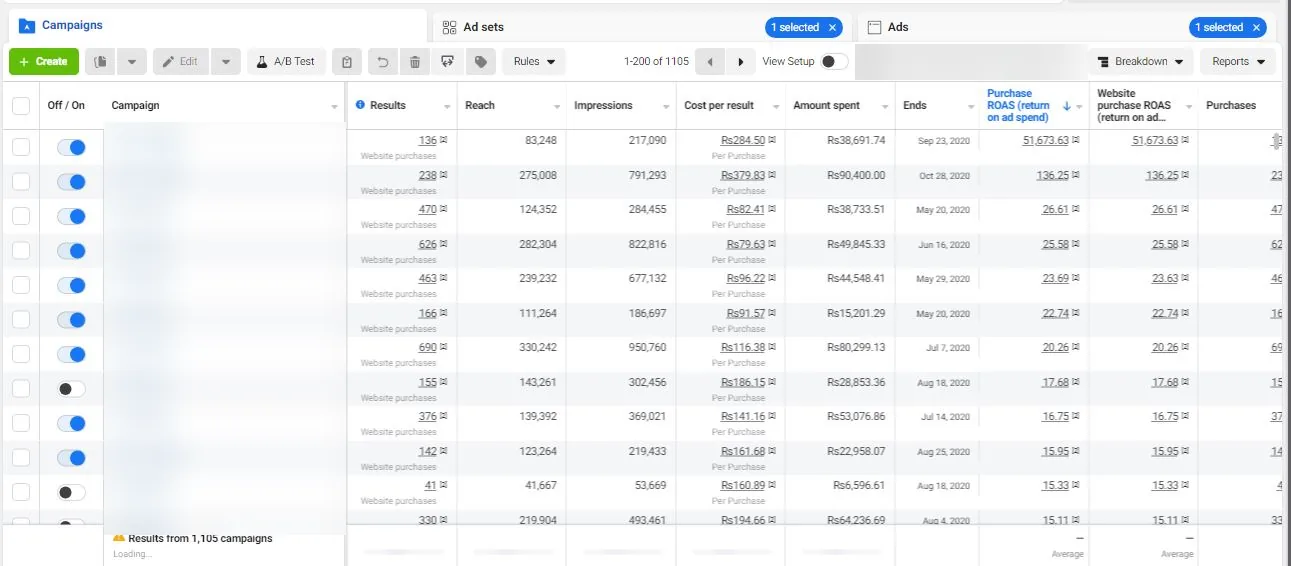Image resolution: width=1291 pixels, height=566 pixels.
Task: Open the Rules dropdown
Action: tap(534, 62)
